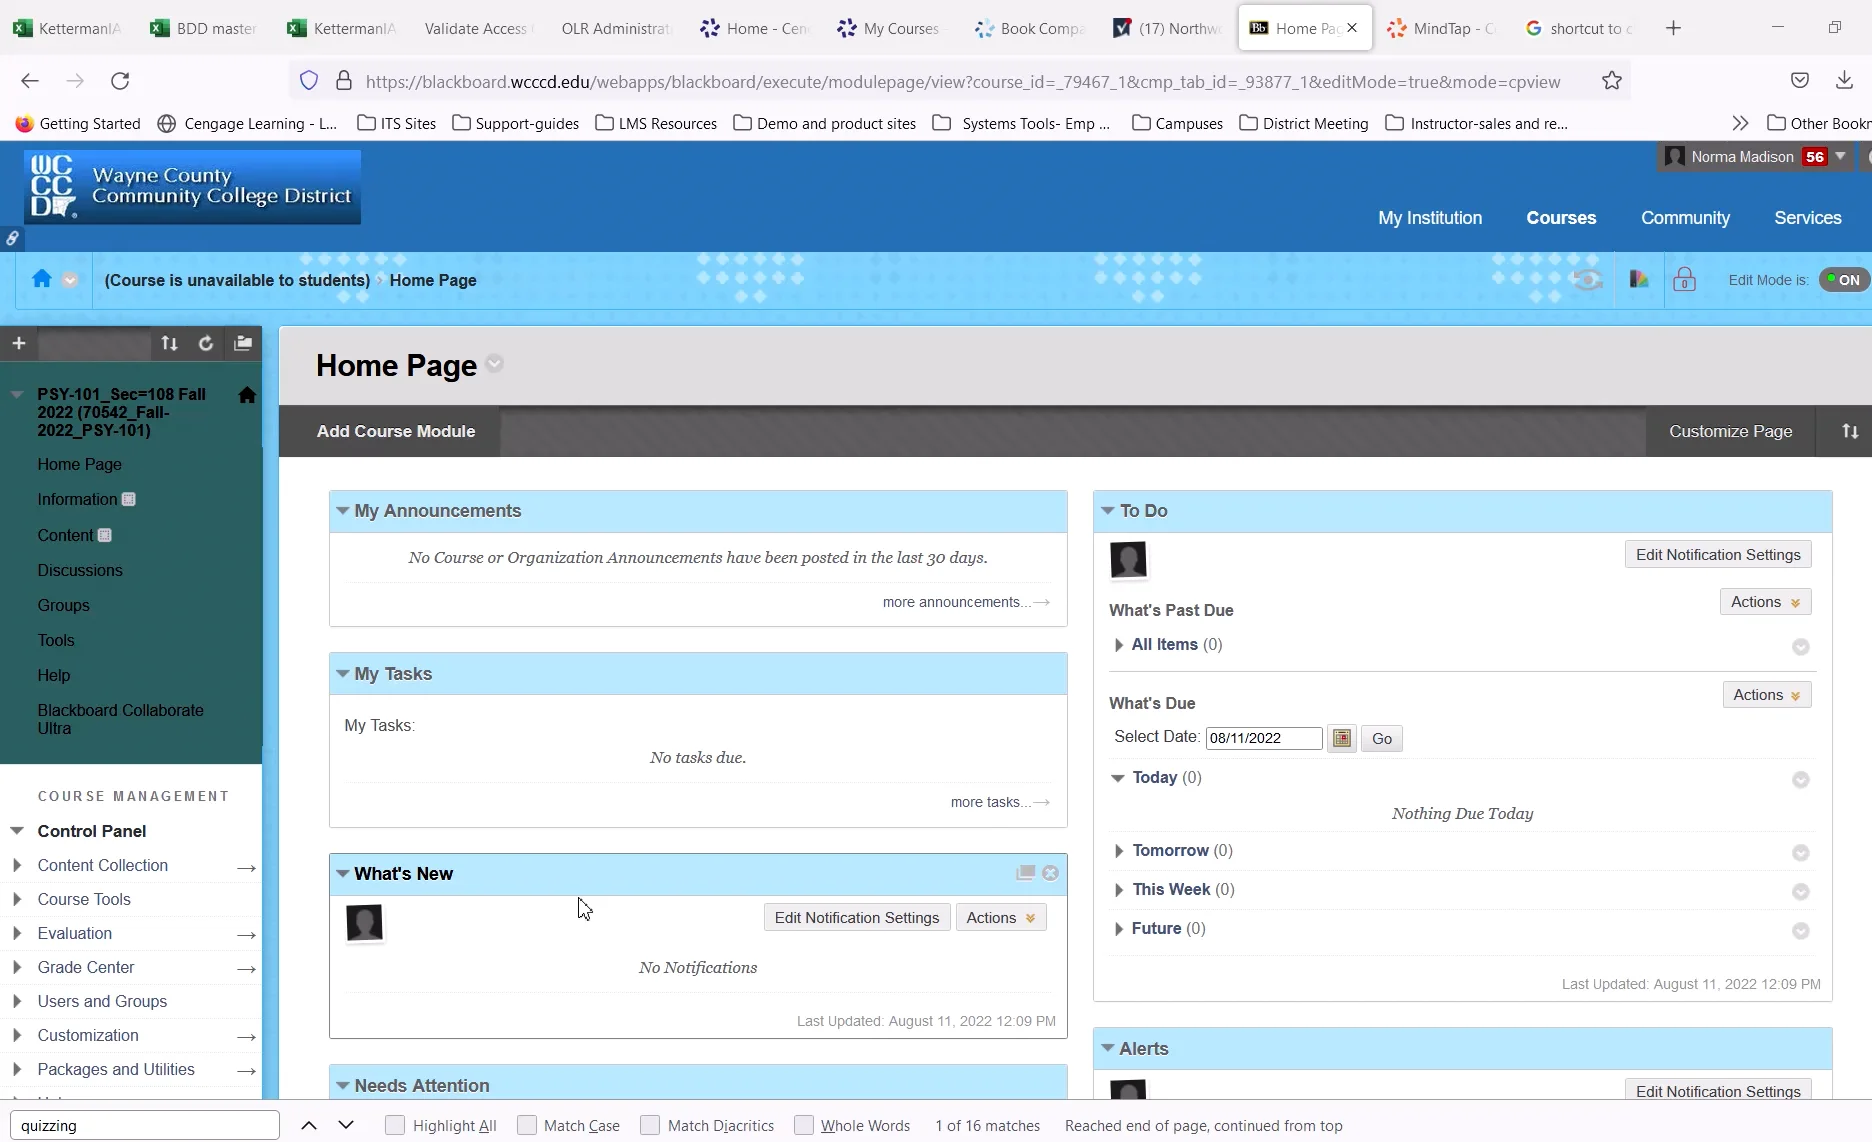Open the calendar picker next to Select Date
Viewport: 1872px width, 1142px height.
pos(1341,738)
